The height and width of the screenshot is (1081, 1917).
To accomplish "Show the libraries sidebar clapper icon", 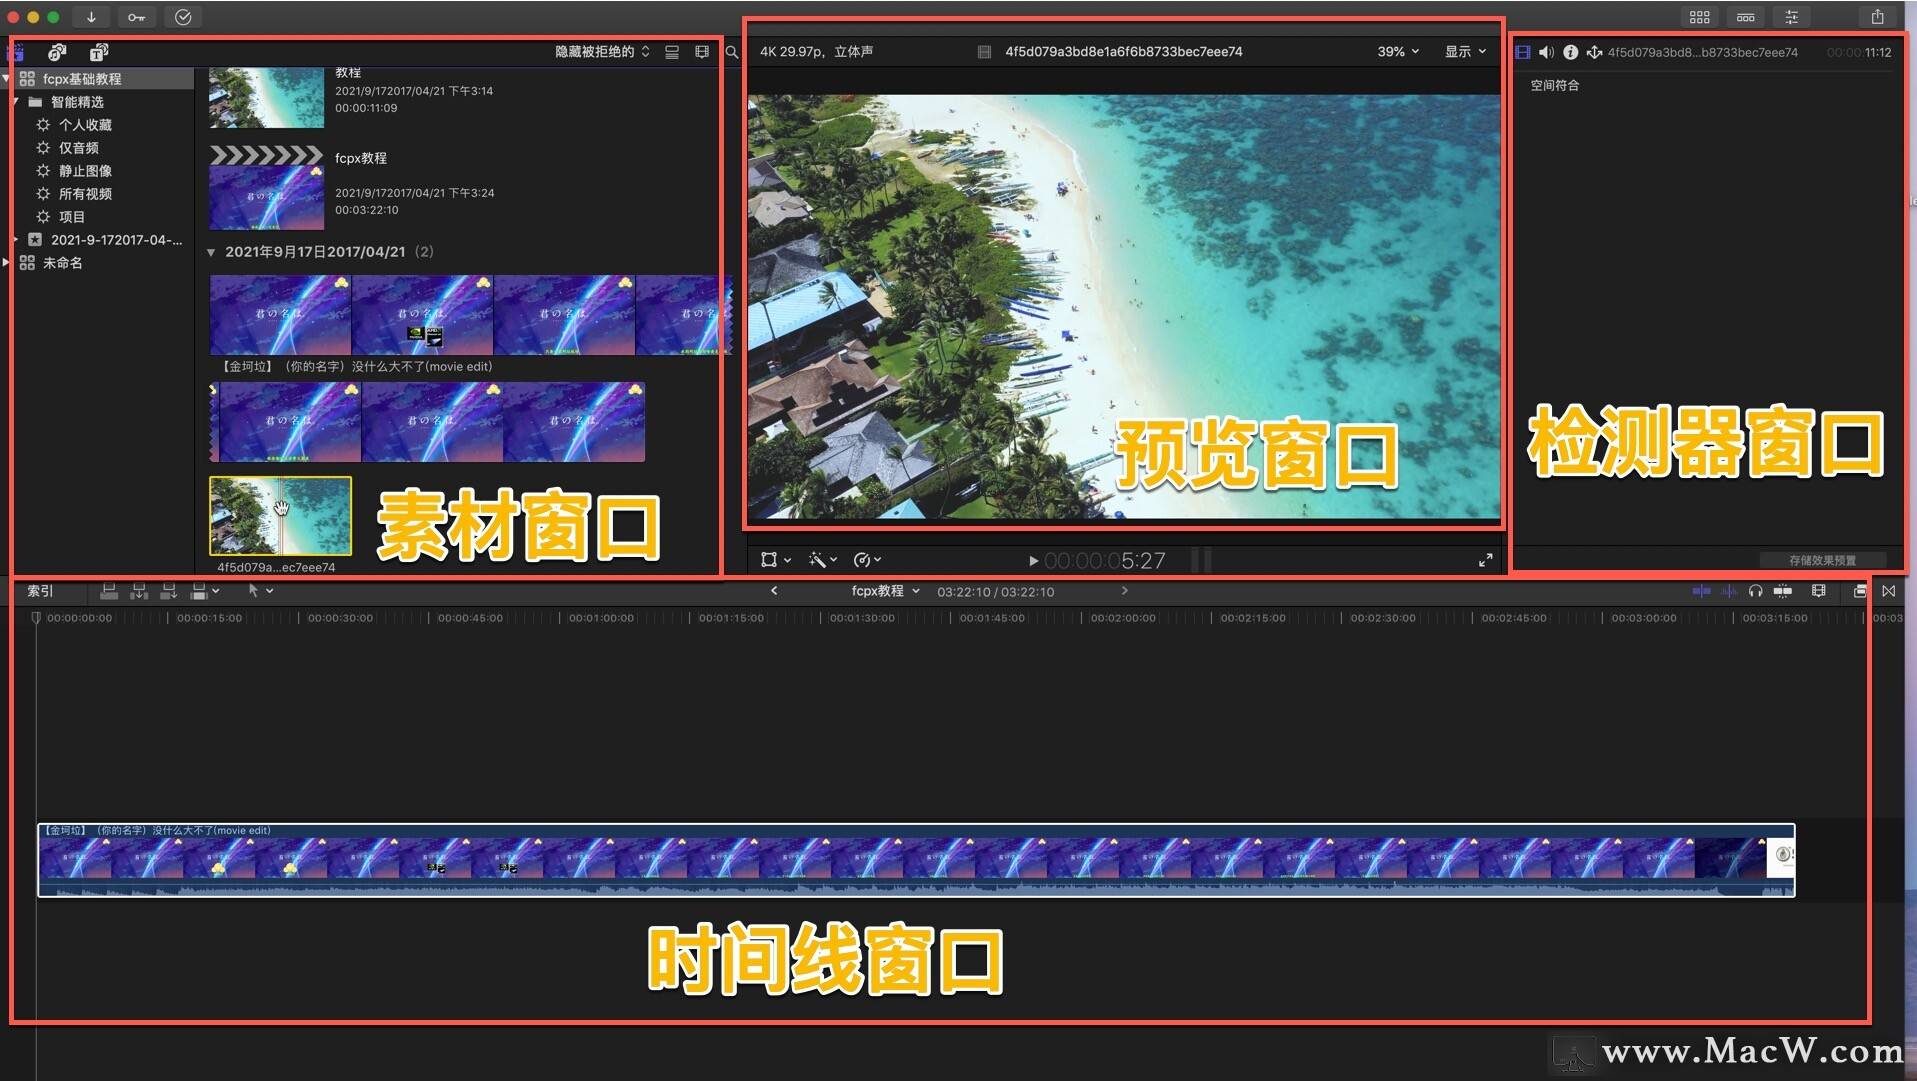I will point(16,52).
